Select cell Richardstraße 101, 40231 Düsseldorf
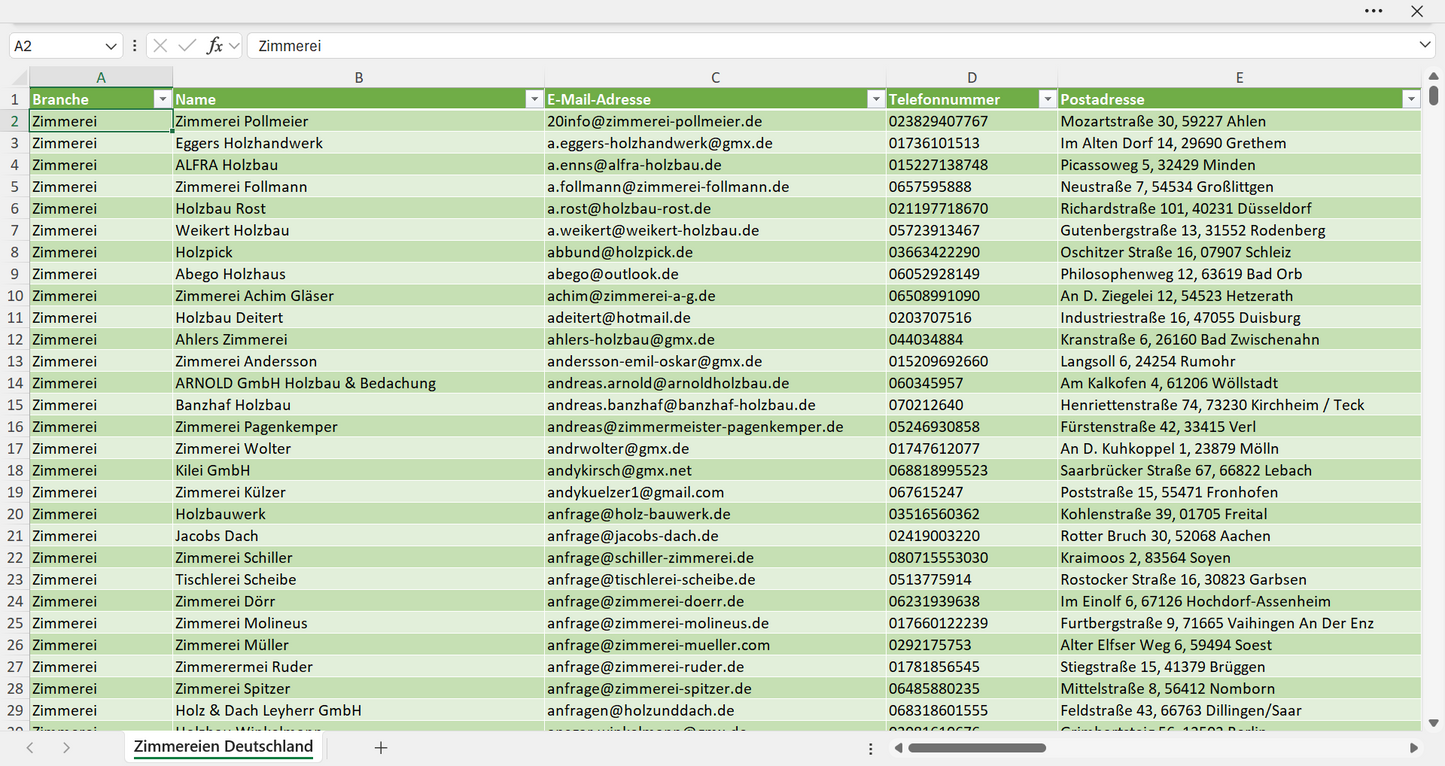 coord(1240,209)
